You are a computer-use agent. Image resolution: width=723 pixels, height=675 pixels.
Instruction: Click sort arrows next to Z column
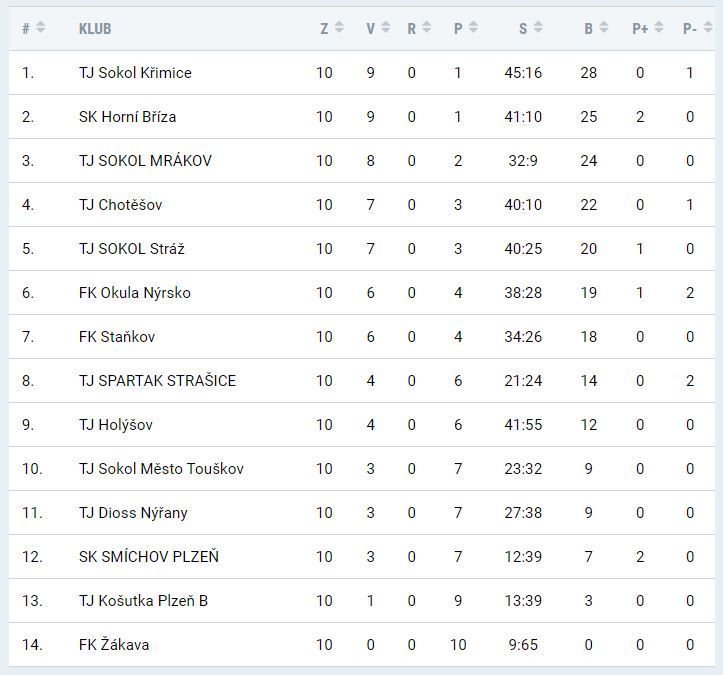pyautogui.click(x=339, y=28)
